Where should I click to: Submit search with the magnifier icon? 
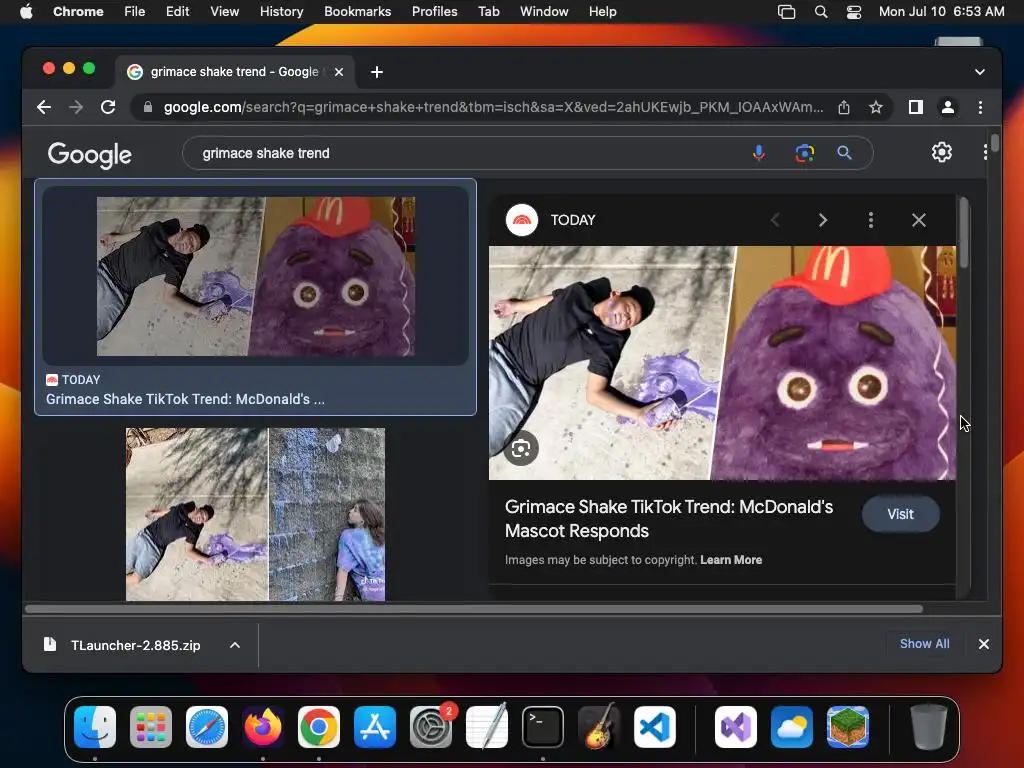(x=844, y=153)
